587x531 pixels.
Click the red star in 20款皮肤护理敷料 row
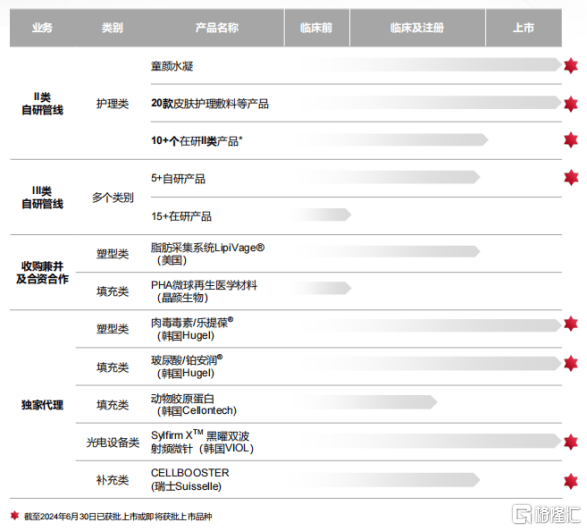point(571,104)
